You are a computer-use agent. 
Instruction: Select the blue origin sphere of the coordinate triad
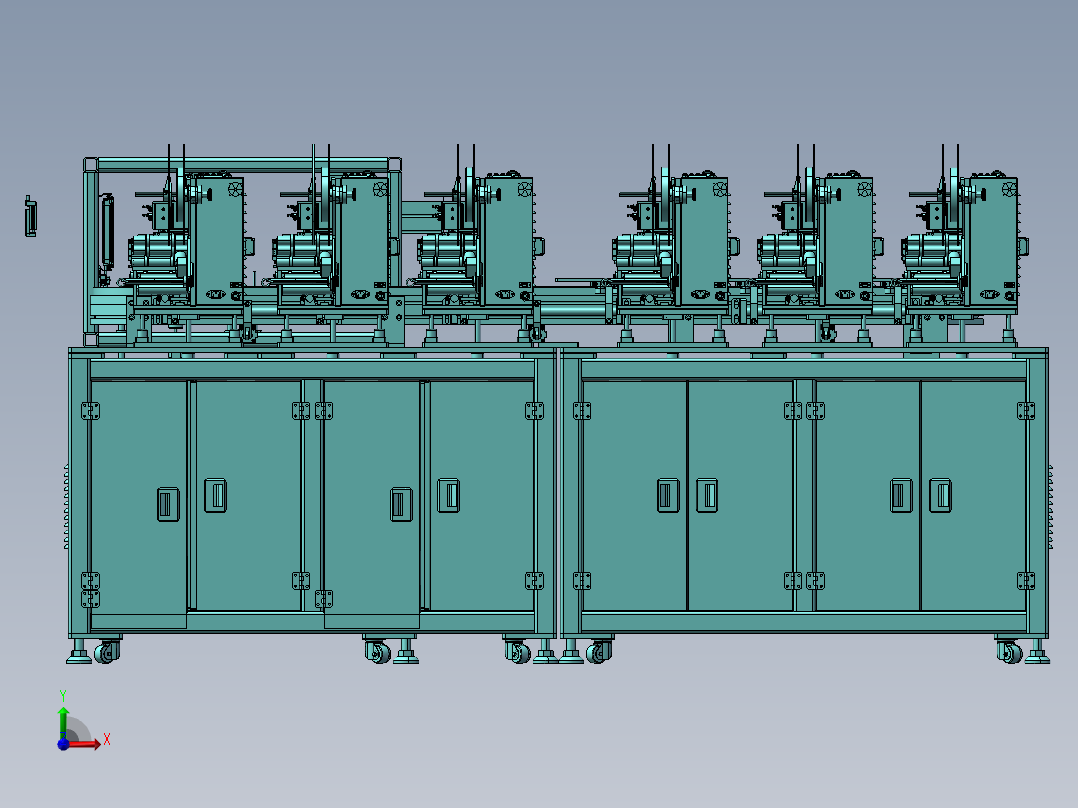[x=63, y=744]
